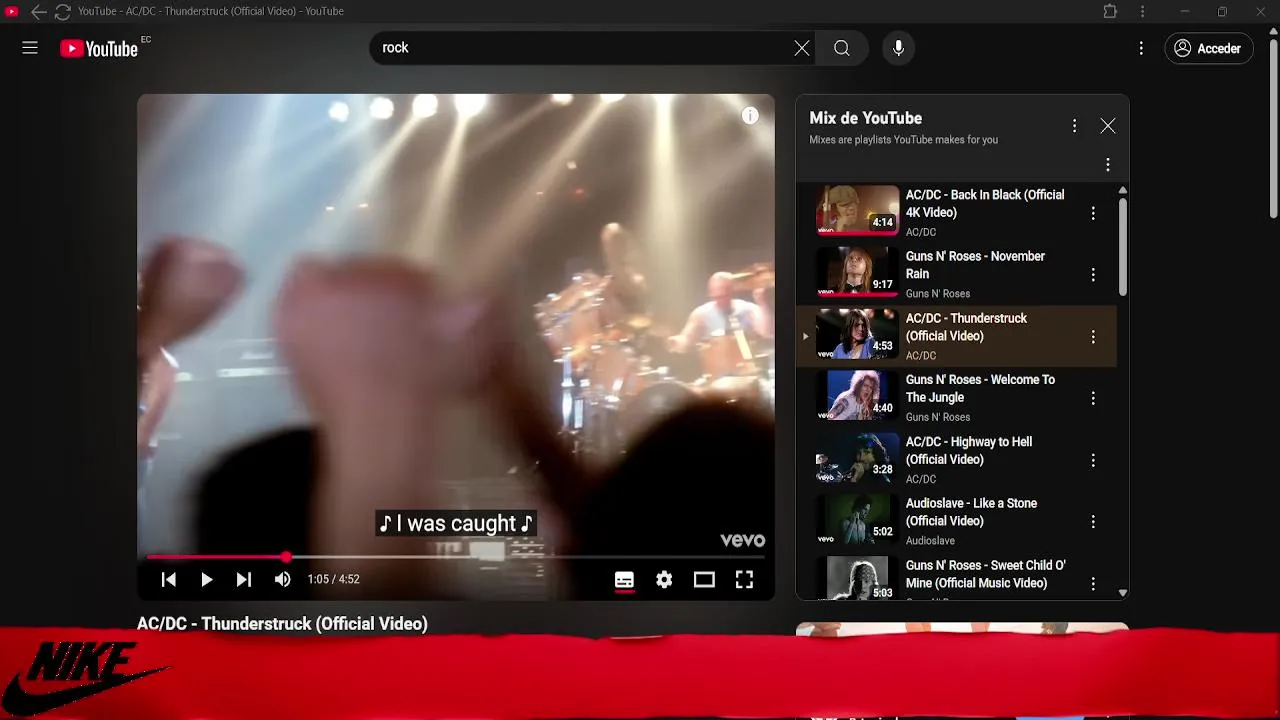Screen dimensions: 1280x720
Task: Open secondary three-dot menu below mix header
Action: pyautogui.click(x=1107, y=165)
